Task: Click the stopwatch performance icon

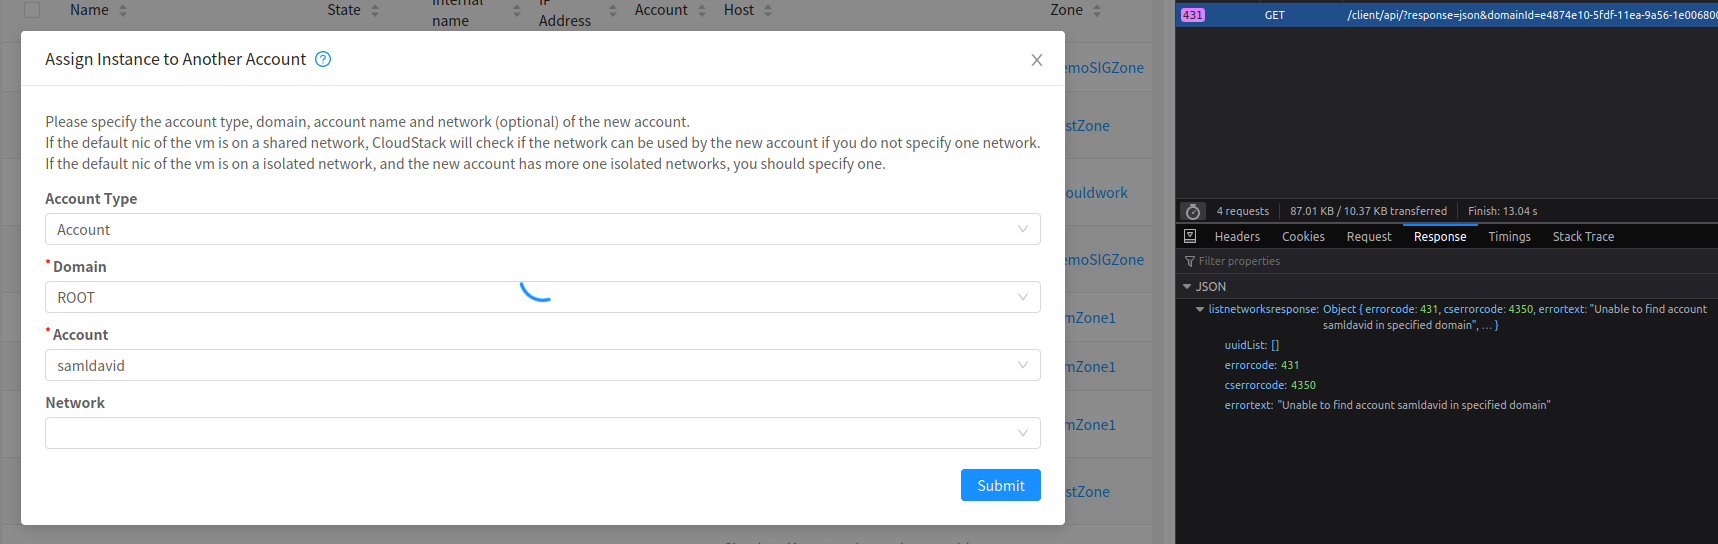Action: pos(1192,211)
